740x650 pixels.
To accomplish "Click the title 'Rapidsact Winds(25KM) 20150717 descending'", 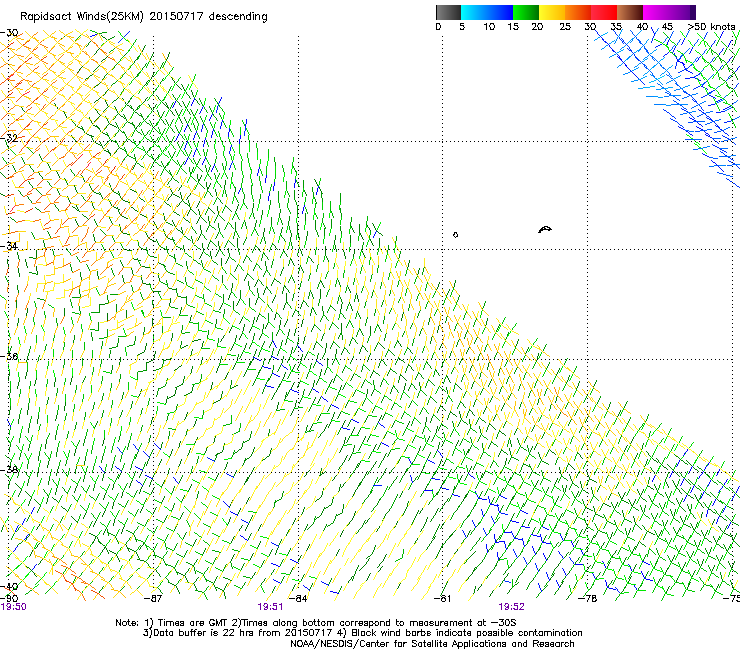I will coord(143,17).
